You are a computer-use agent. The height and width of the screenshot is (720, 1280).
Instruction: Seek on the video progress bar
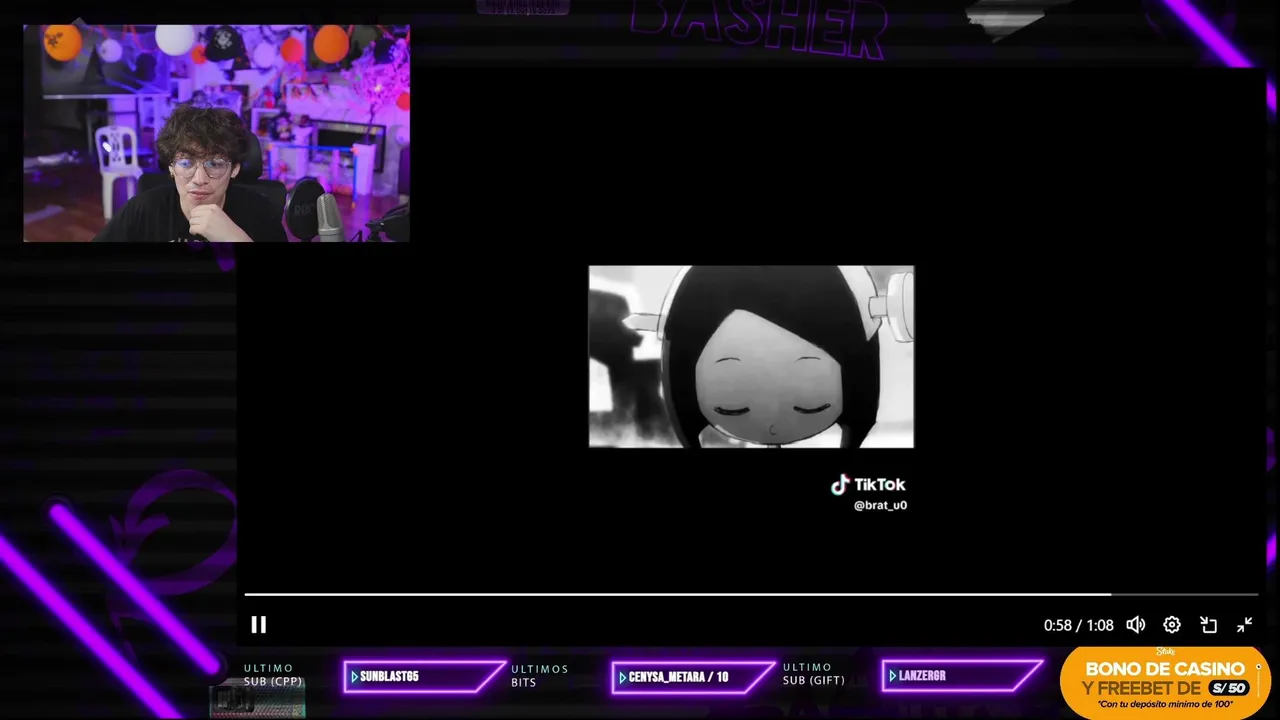pos(751,594)
